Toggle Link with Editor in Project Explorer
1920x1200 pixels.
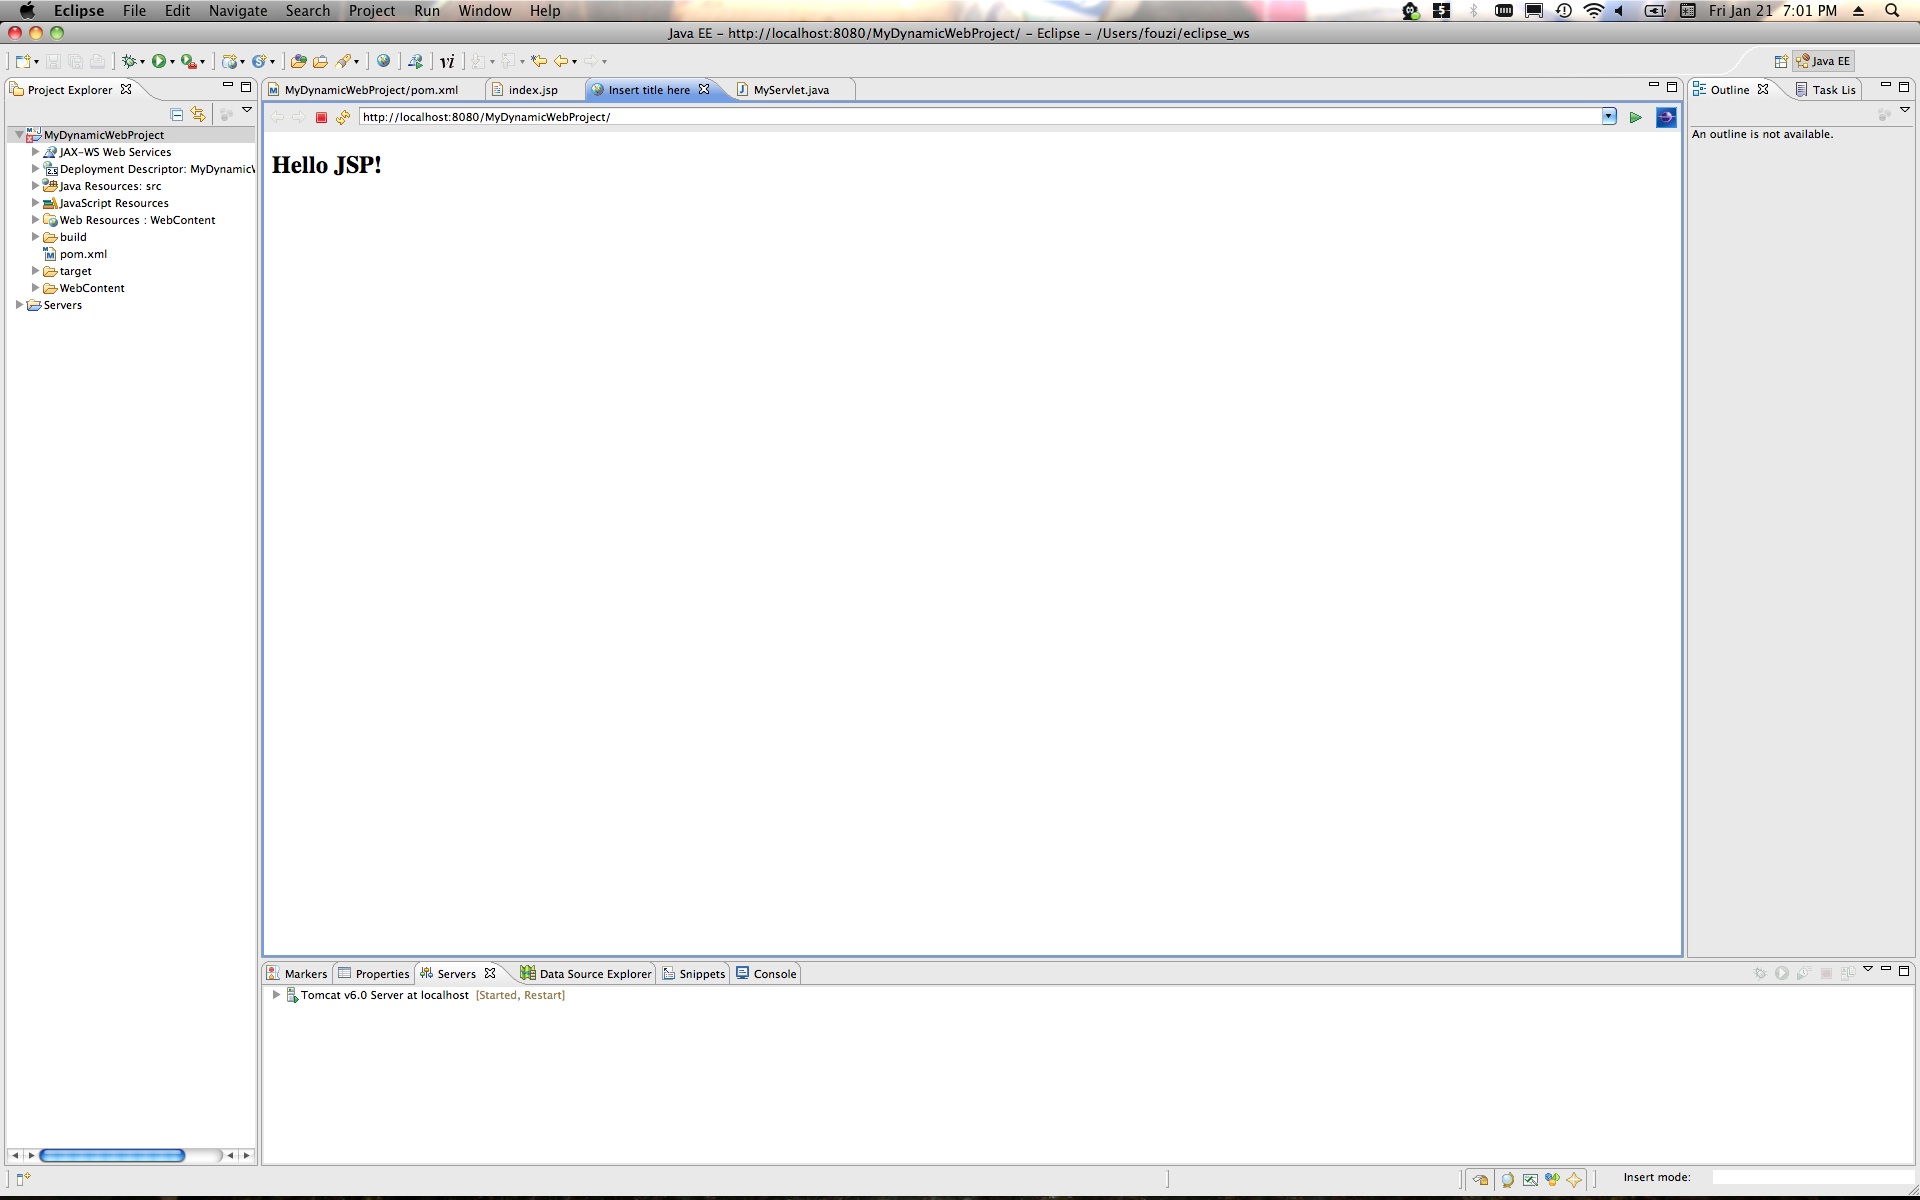(198, 115)
